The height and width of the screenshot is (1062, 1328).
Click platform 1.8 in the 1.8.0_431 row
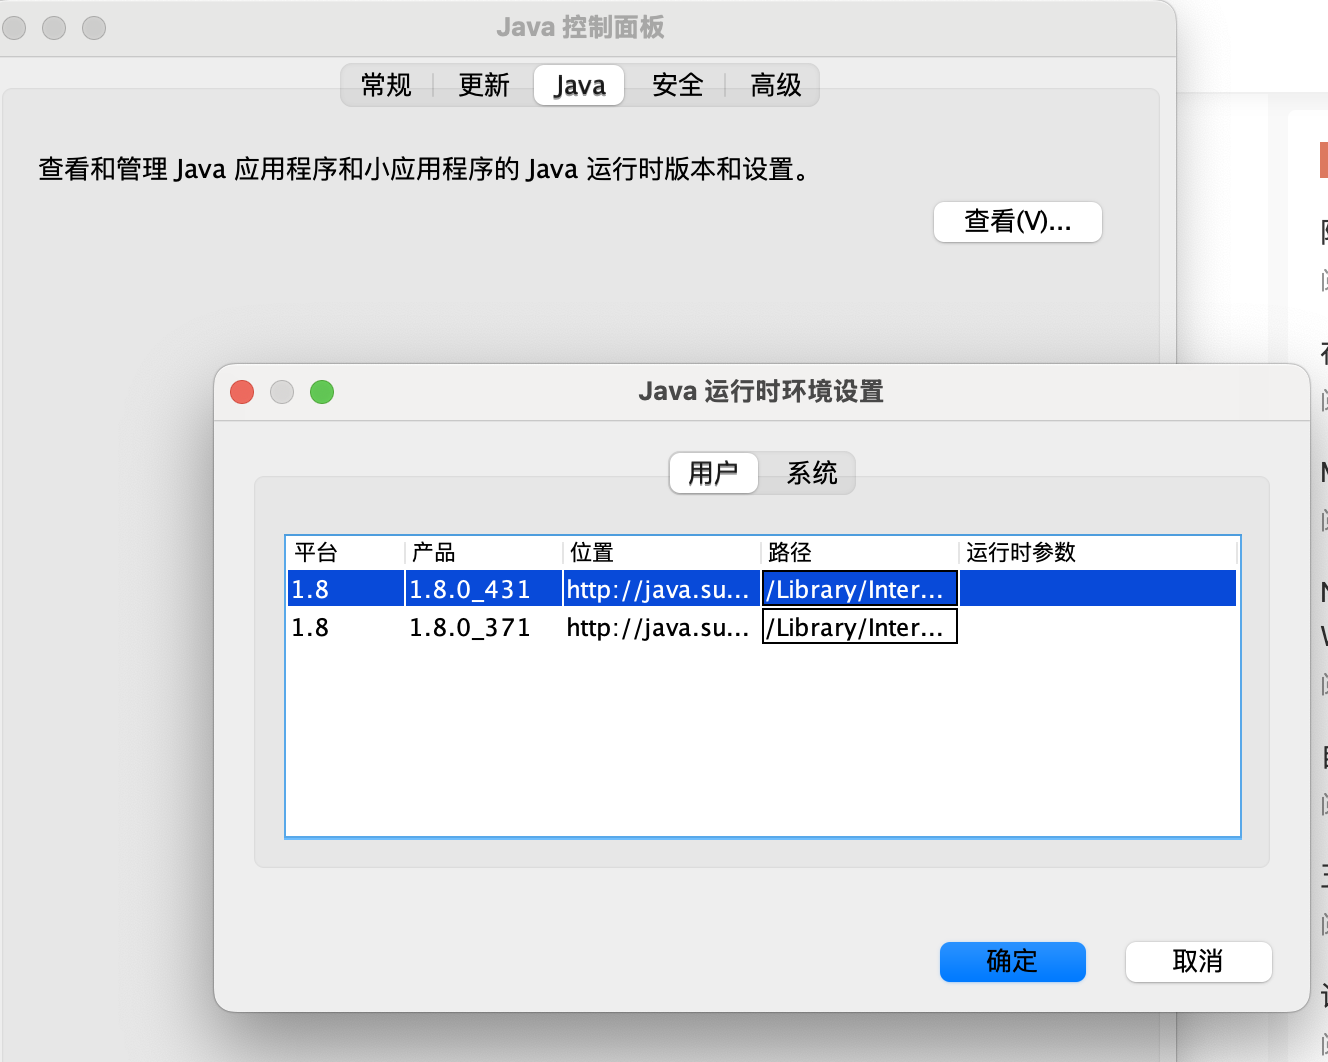pyautogui.click(x=346, y=589)
